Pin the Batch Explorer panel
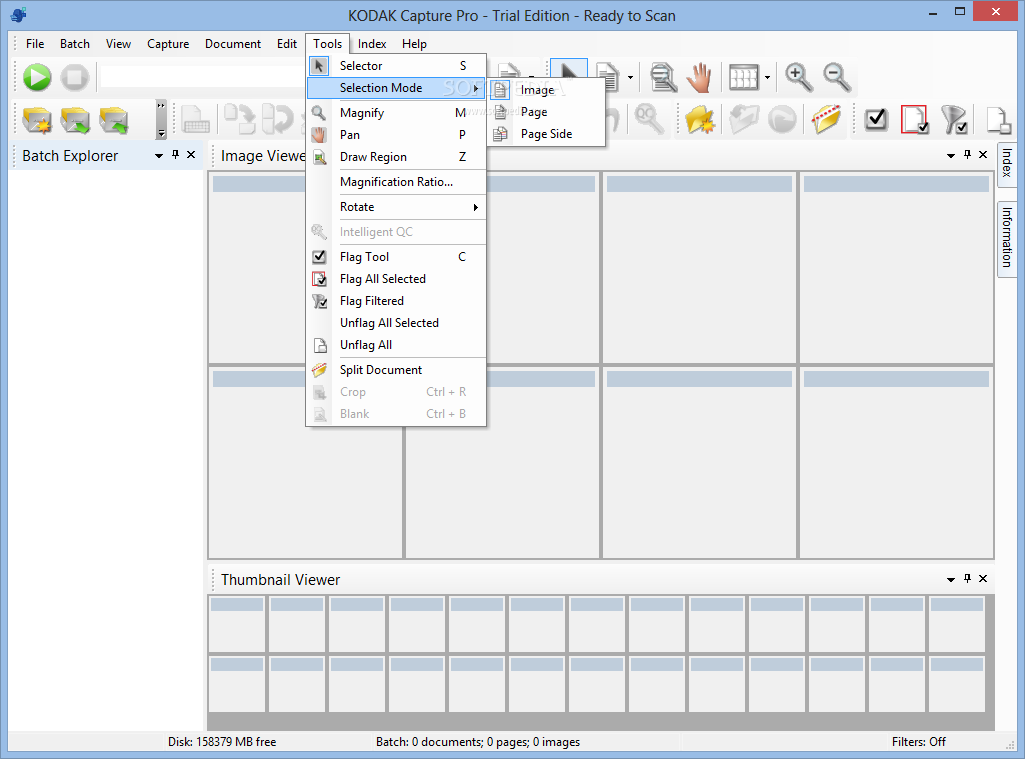Image resolution: width=1025 pixels, height=759 pixels. tap(175, 154)
